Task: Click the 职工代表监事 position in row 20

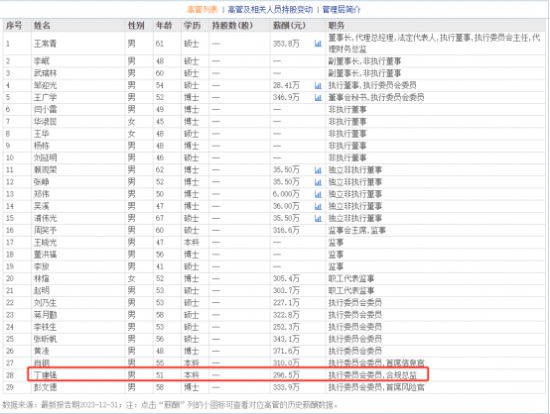Action: [x=351, y=279]
